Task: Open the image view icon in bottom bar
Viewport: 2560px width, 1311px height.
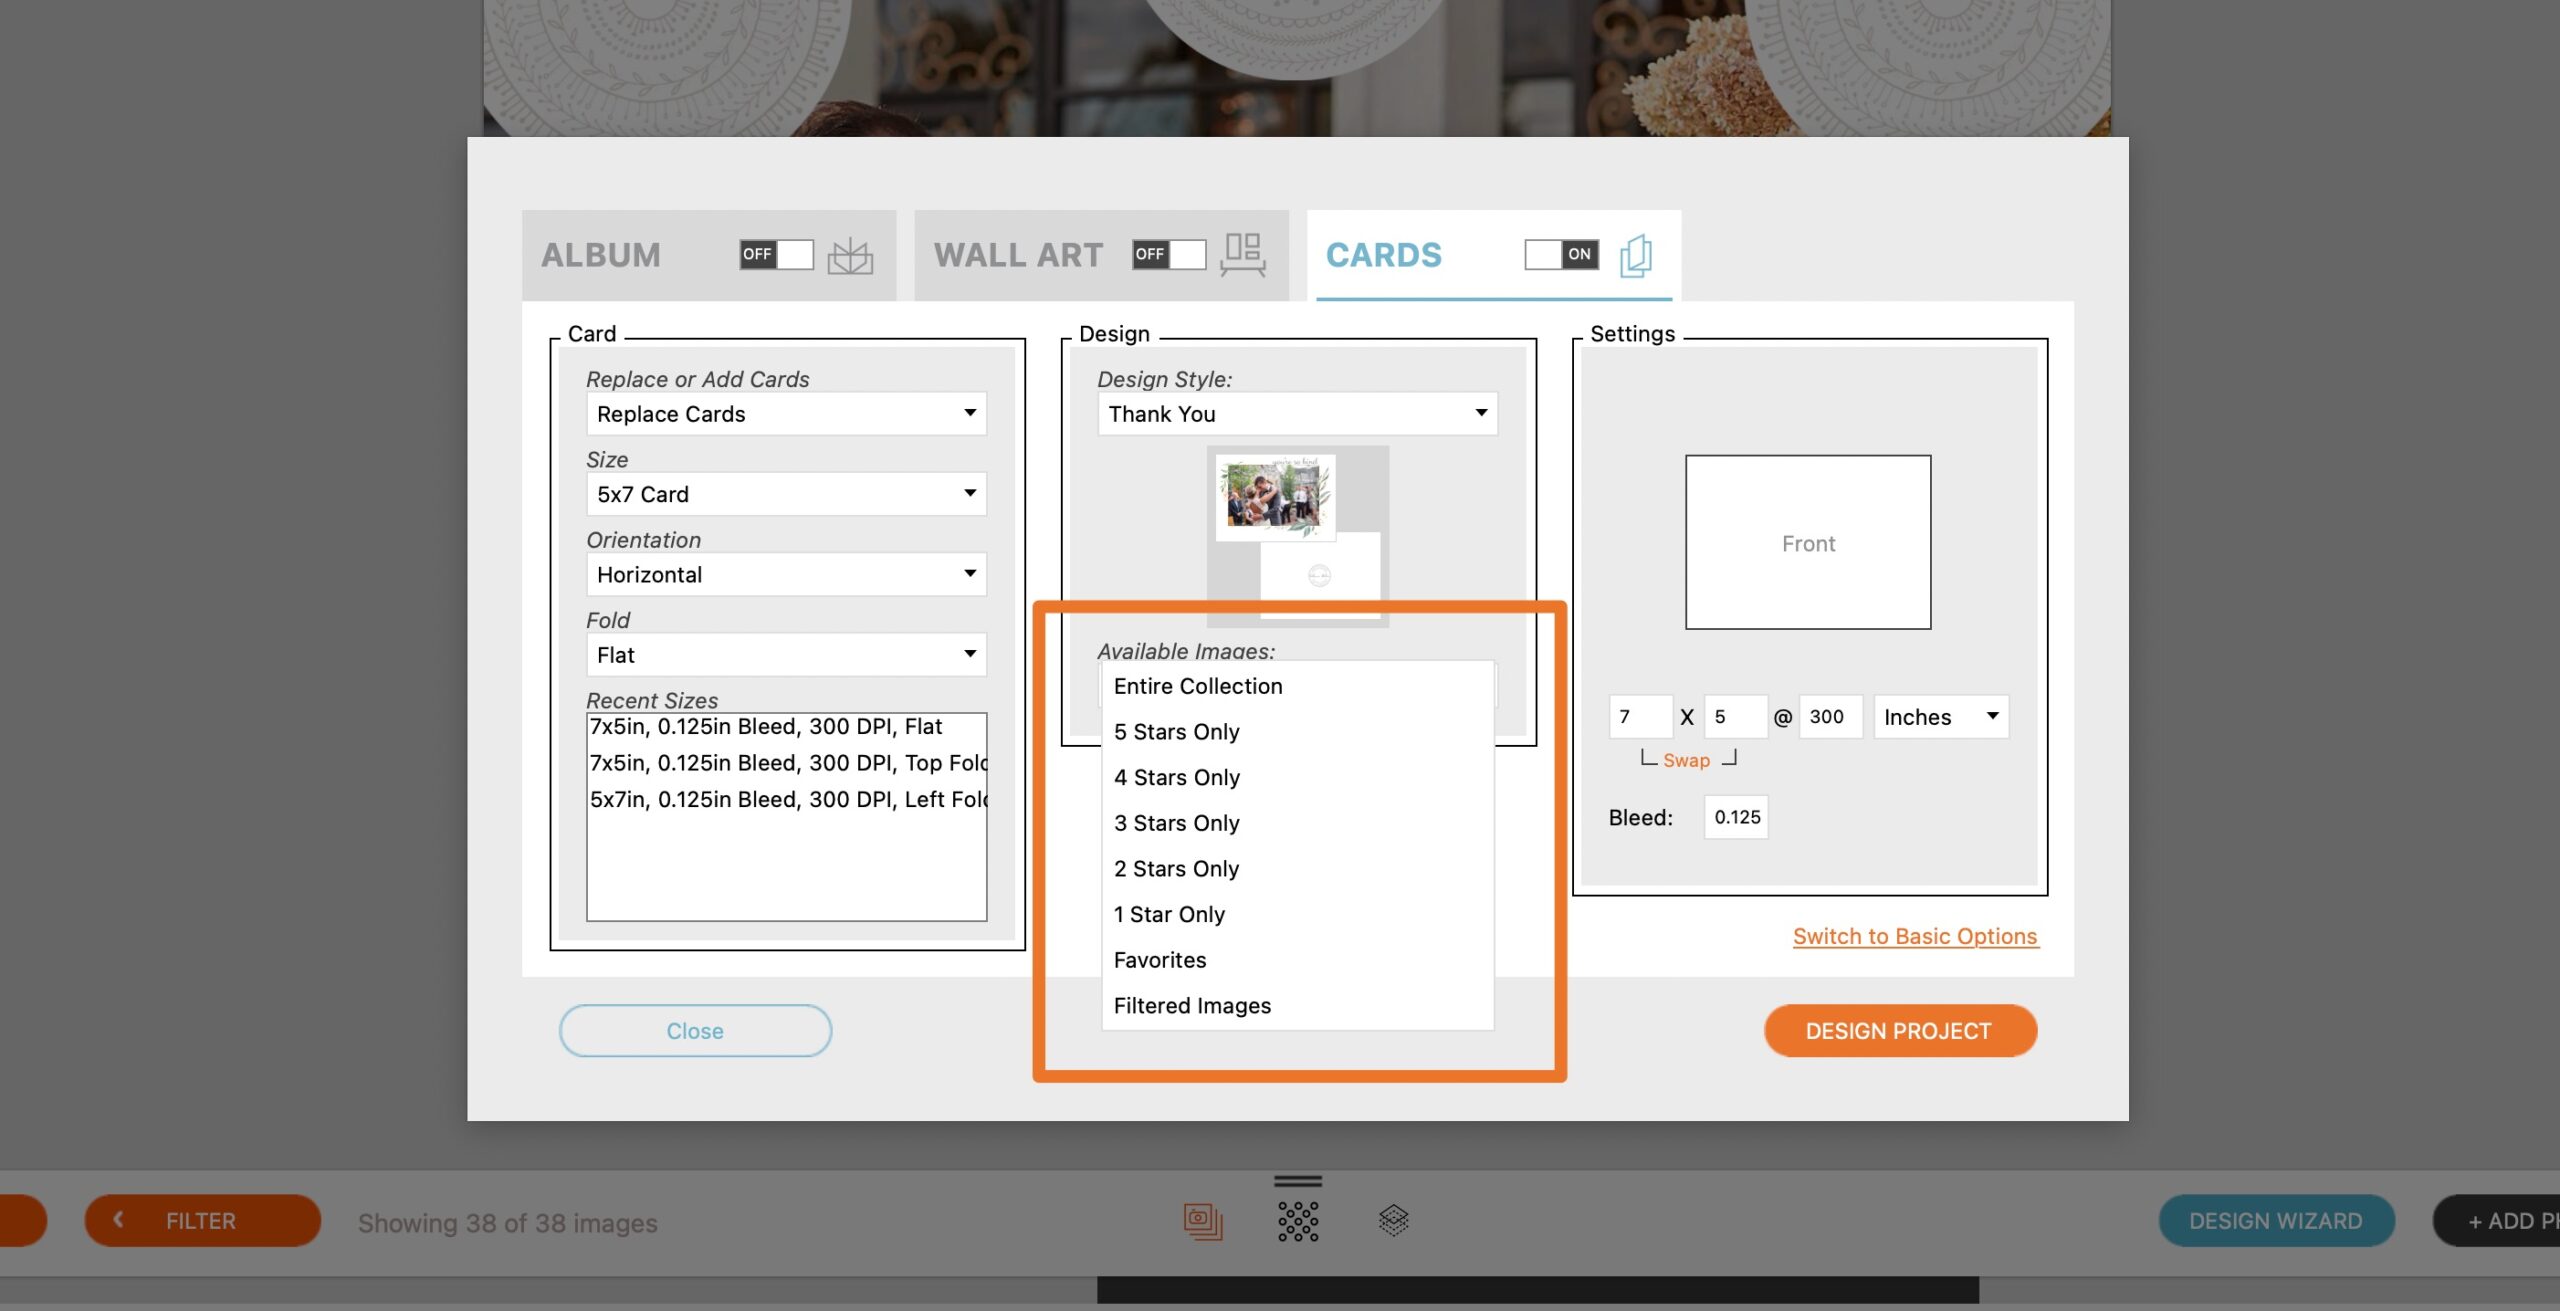Action: (1202, 1221)
